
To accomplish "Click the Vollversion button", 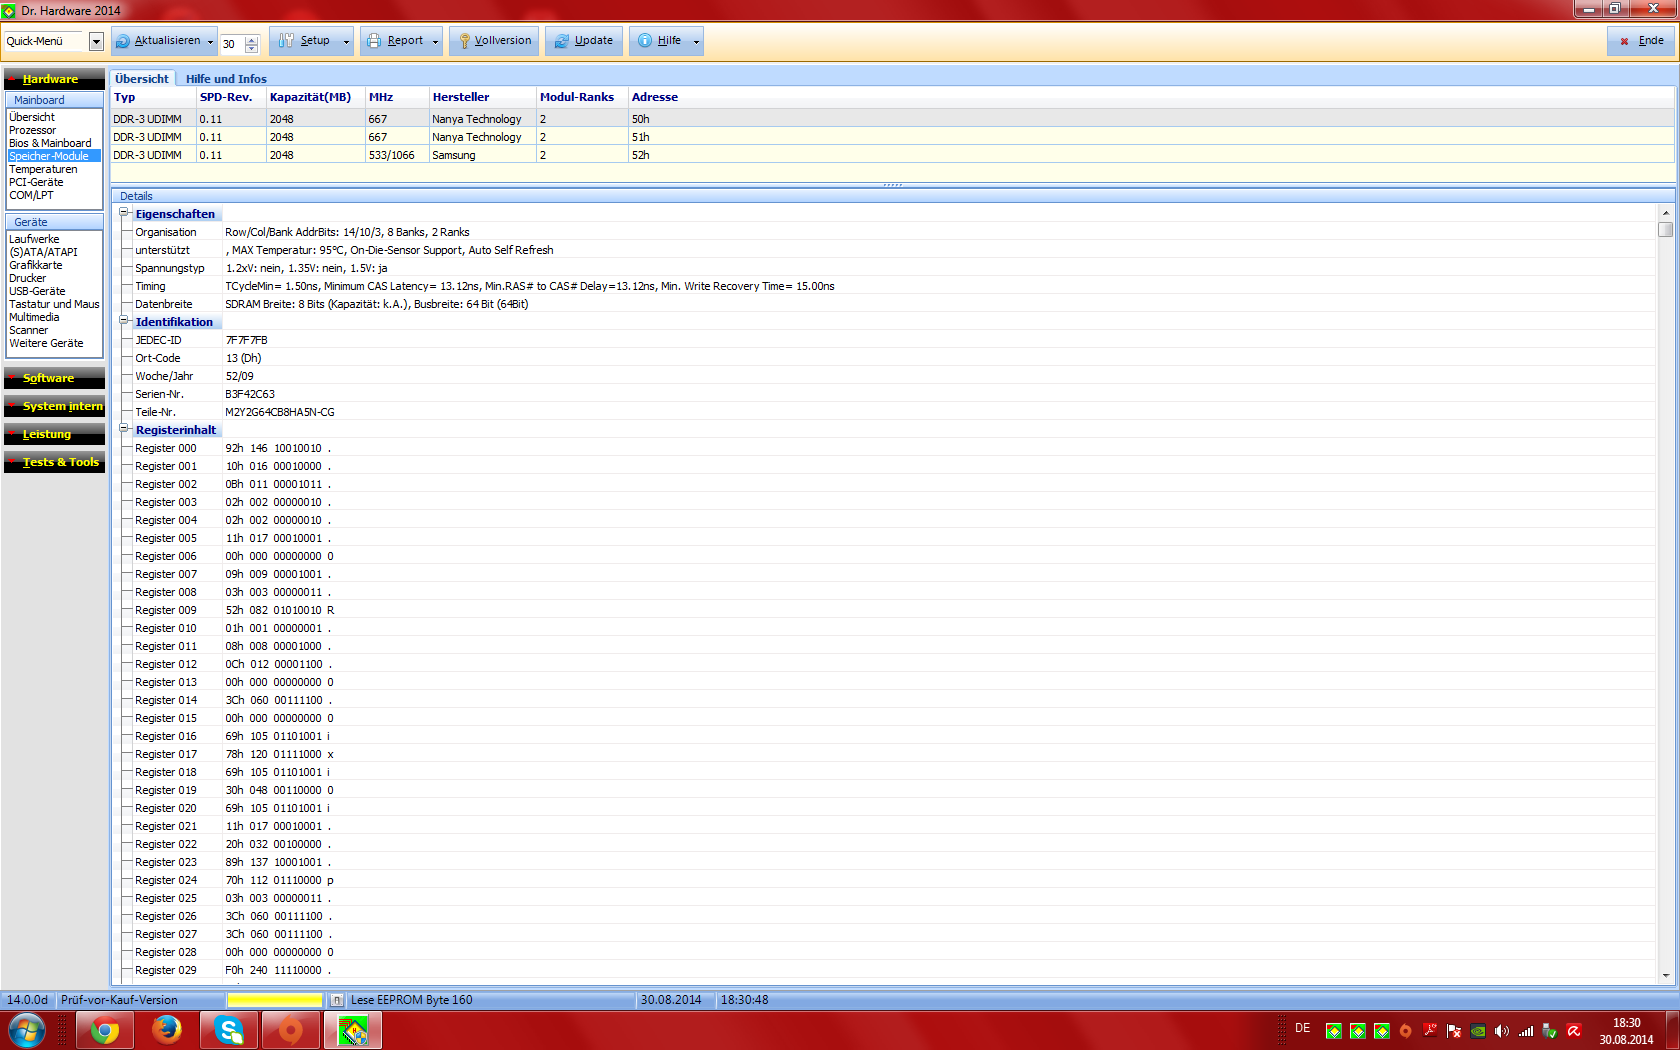I will (494, 41).
